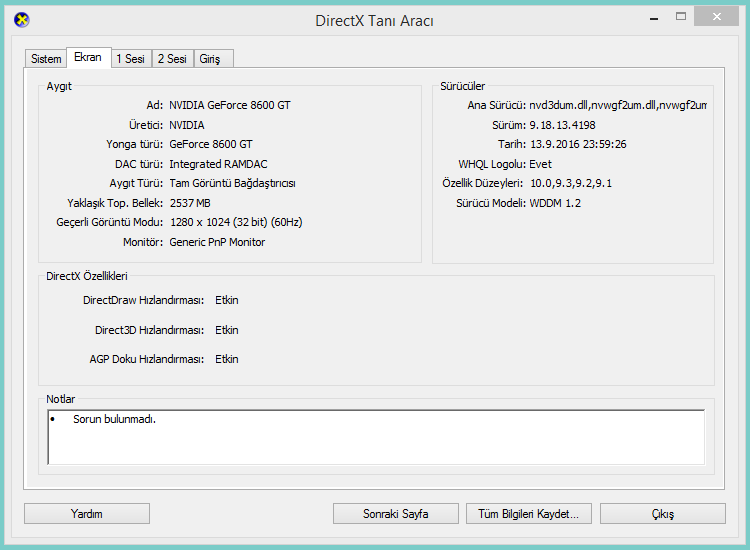Click the Yonga türü value GeForce 8600 GT
Screen dimensions: 750x550
click(x=210, y=144)
